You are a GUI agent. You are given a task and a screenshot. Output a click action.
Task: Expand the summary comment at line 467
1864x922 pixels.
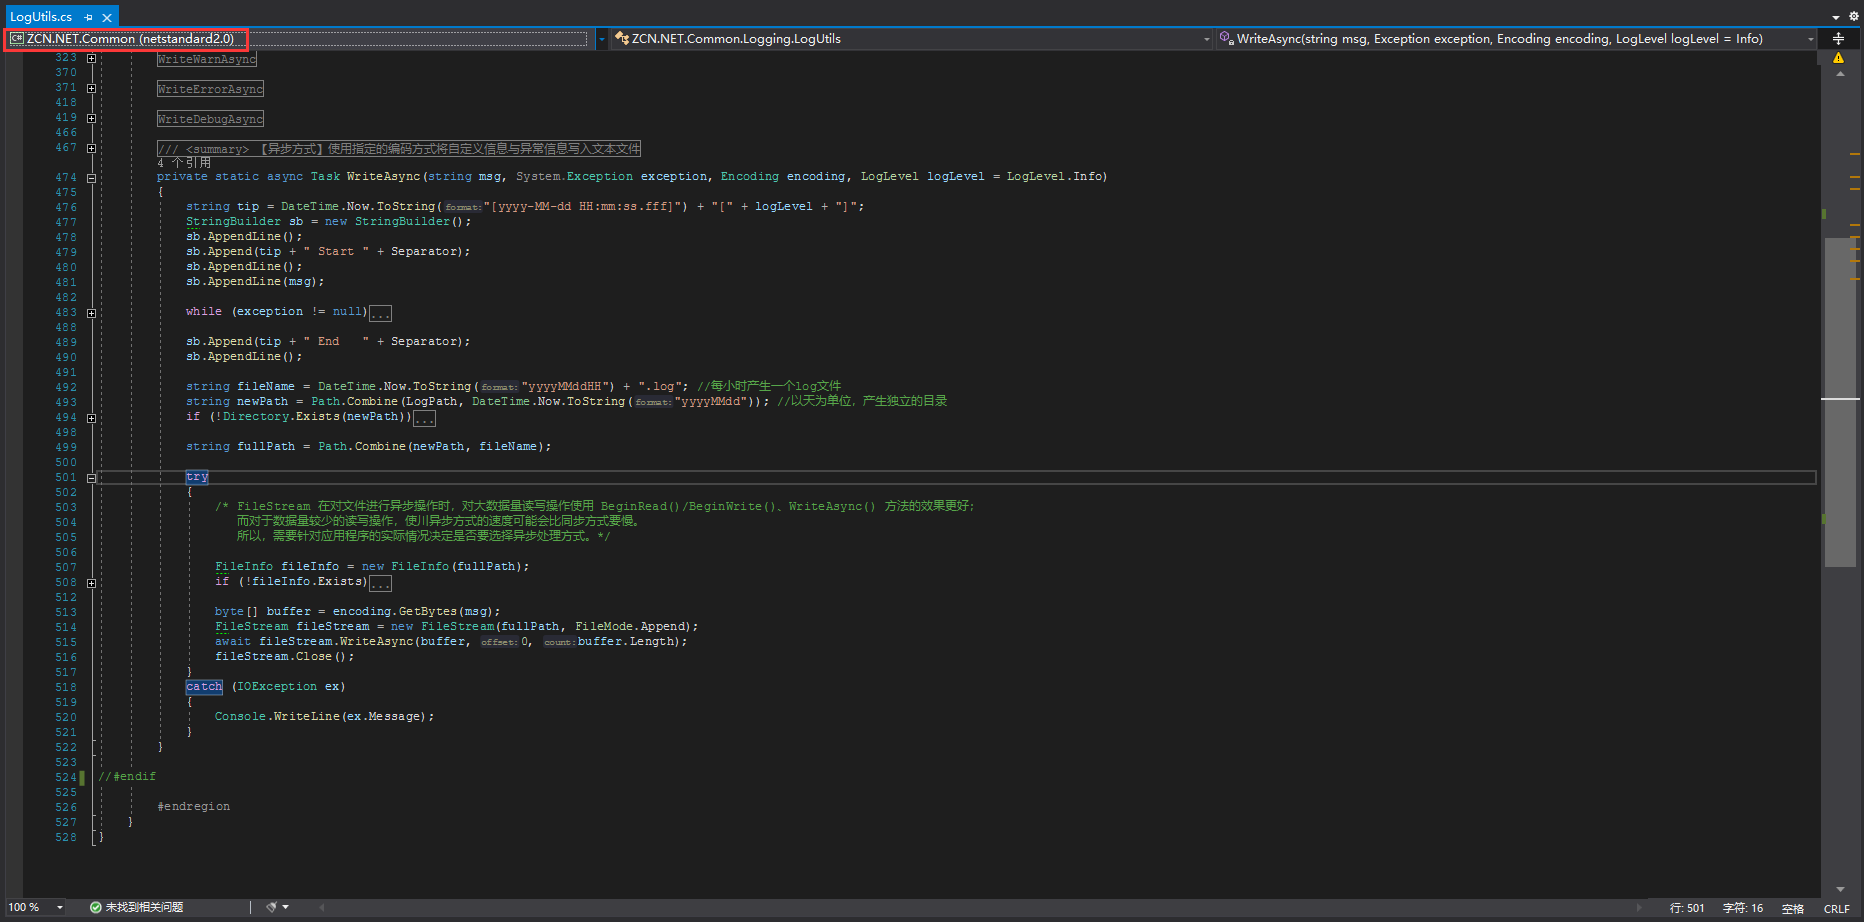[x=91, y=148]
